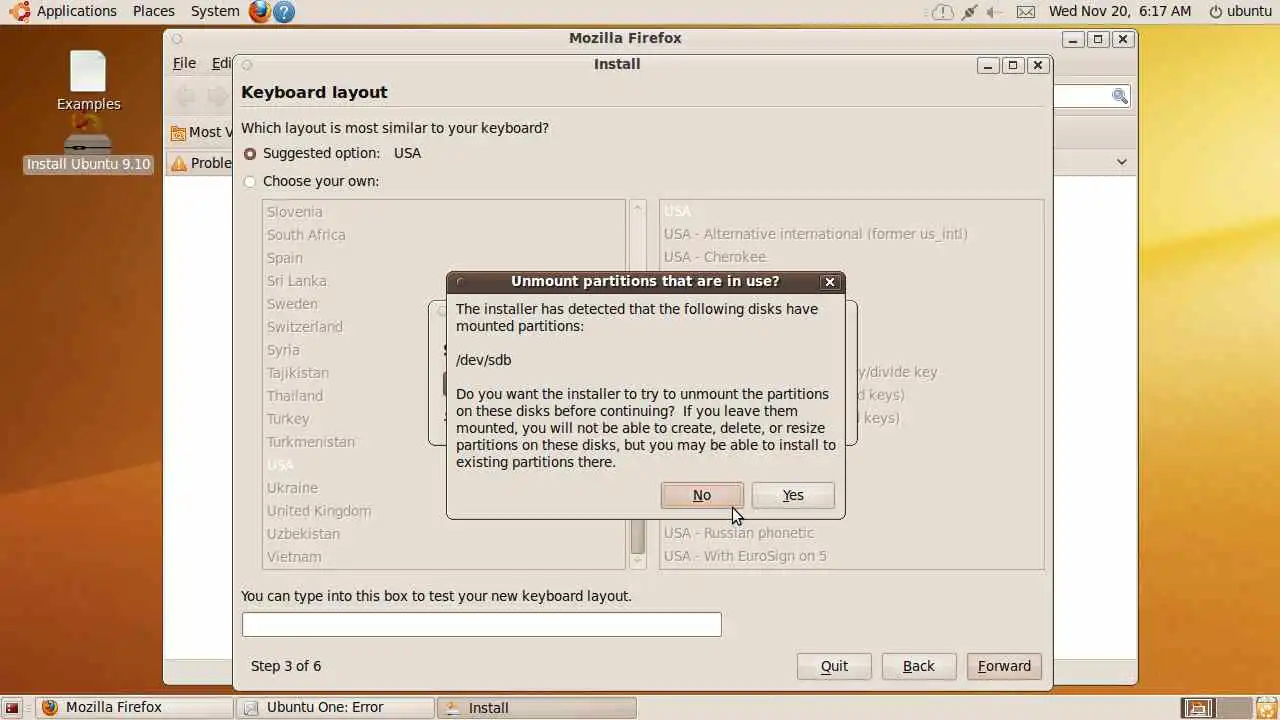Screen dimensions: 1280x720
Task: Select Spain in the country list
Action: tap(444, 258)
